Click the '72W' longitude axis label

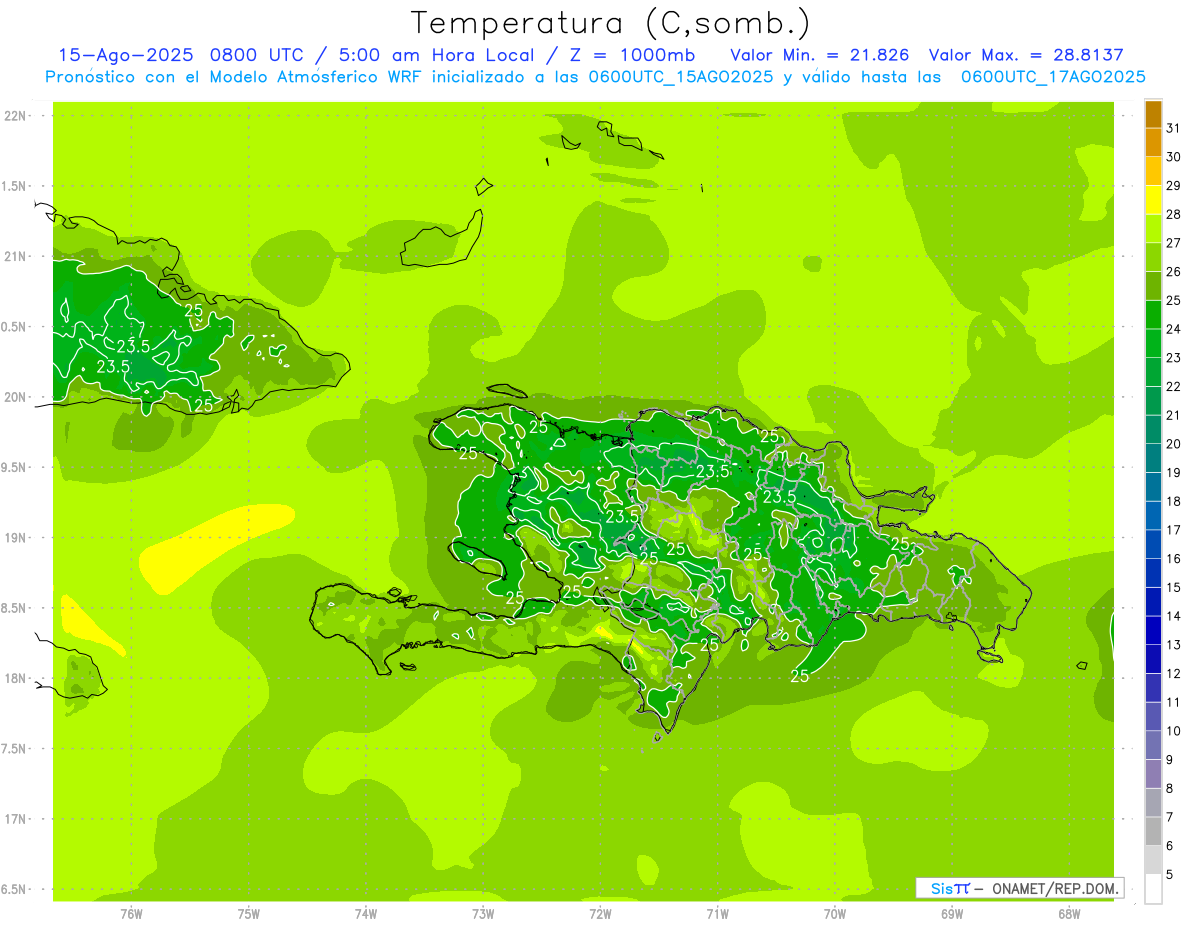click(x=600, y=913)
